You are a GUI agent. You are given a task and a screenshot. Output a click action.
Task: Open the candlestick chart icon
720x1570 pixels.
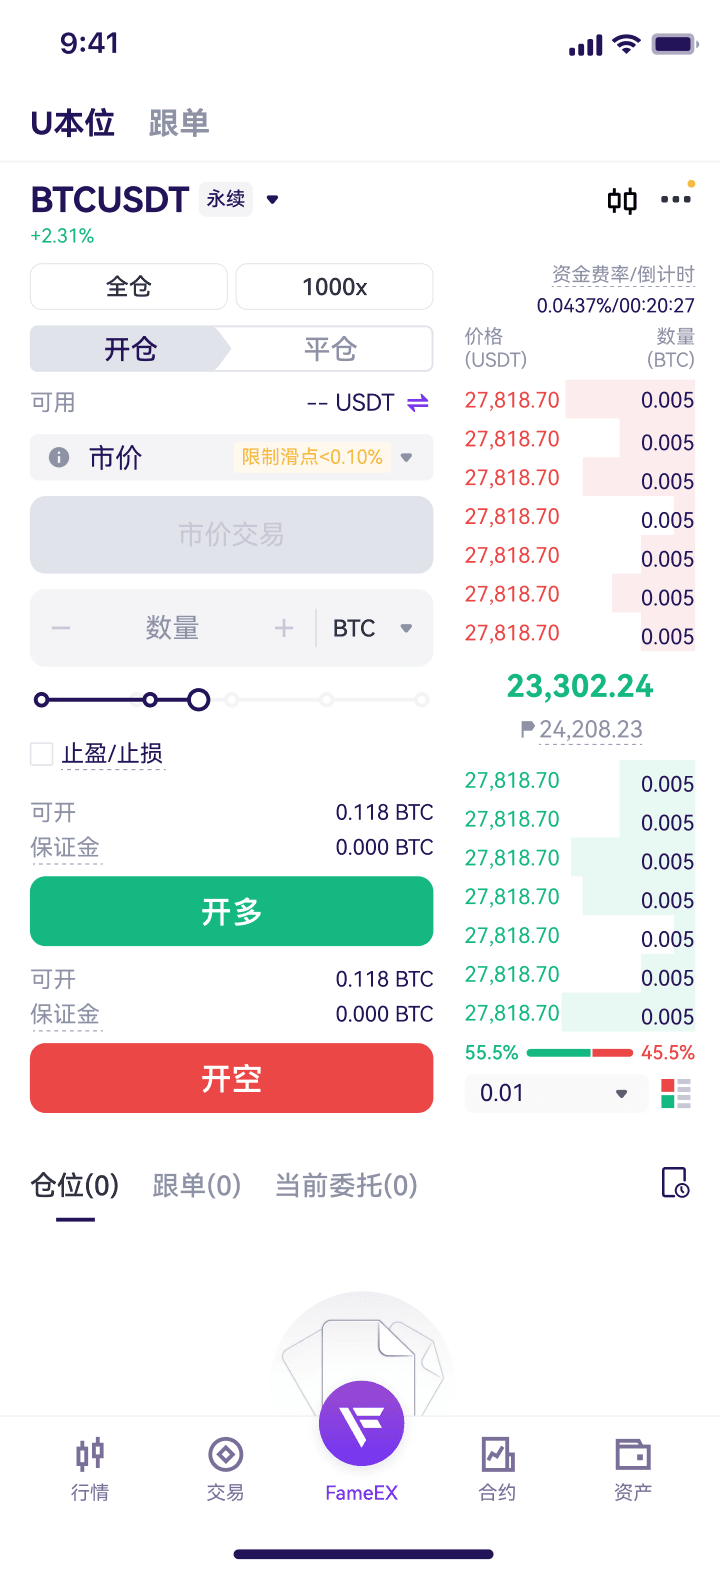point(622,201)
